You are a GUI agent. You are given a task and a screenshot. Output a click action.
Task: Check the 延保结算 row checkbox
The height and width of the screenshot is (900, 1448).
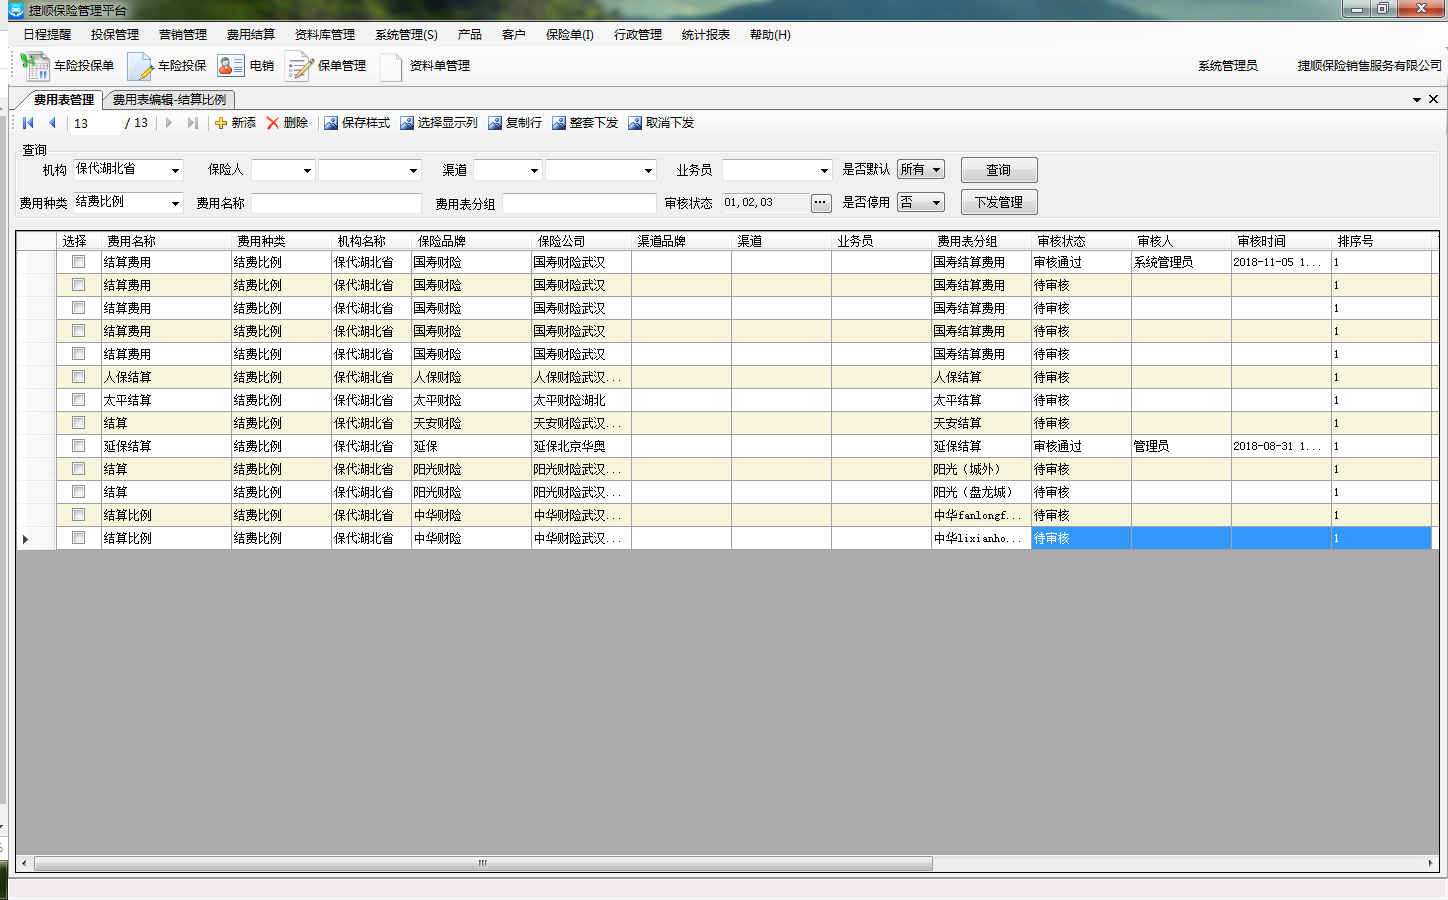tap(78, 446)
